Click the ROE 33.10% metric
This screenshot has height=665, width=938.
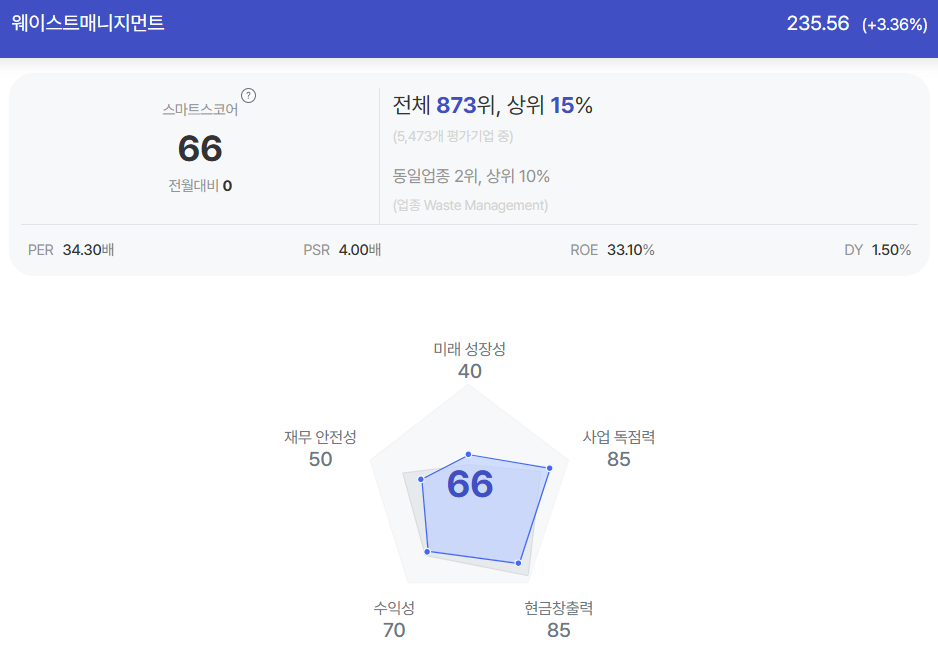point(613,250)
